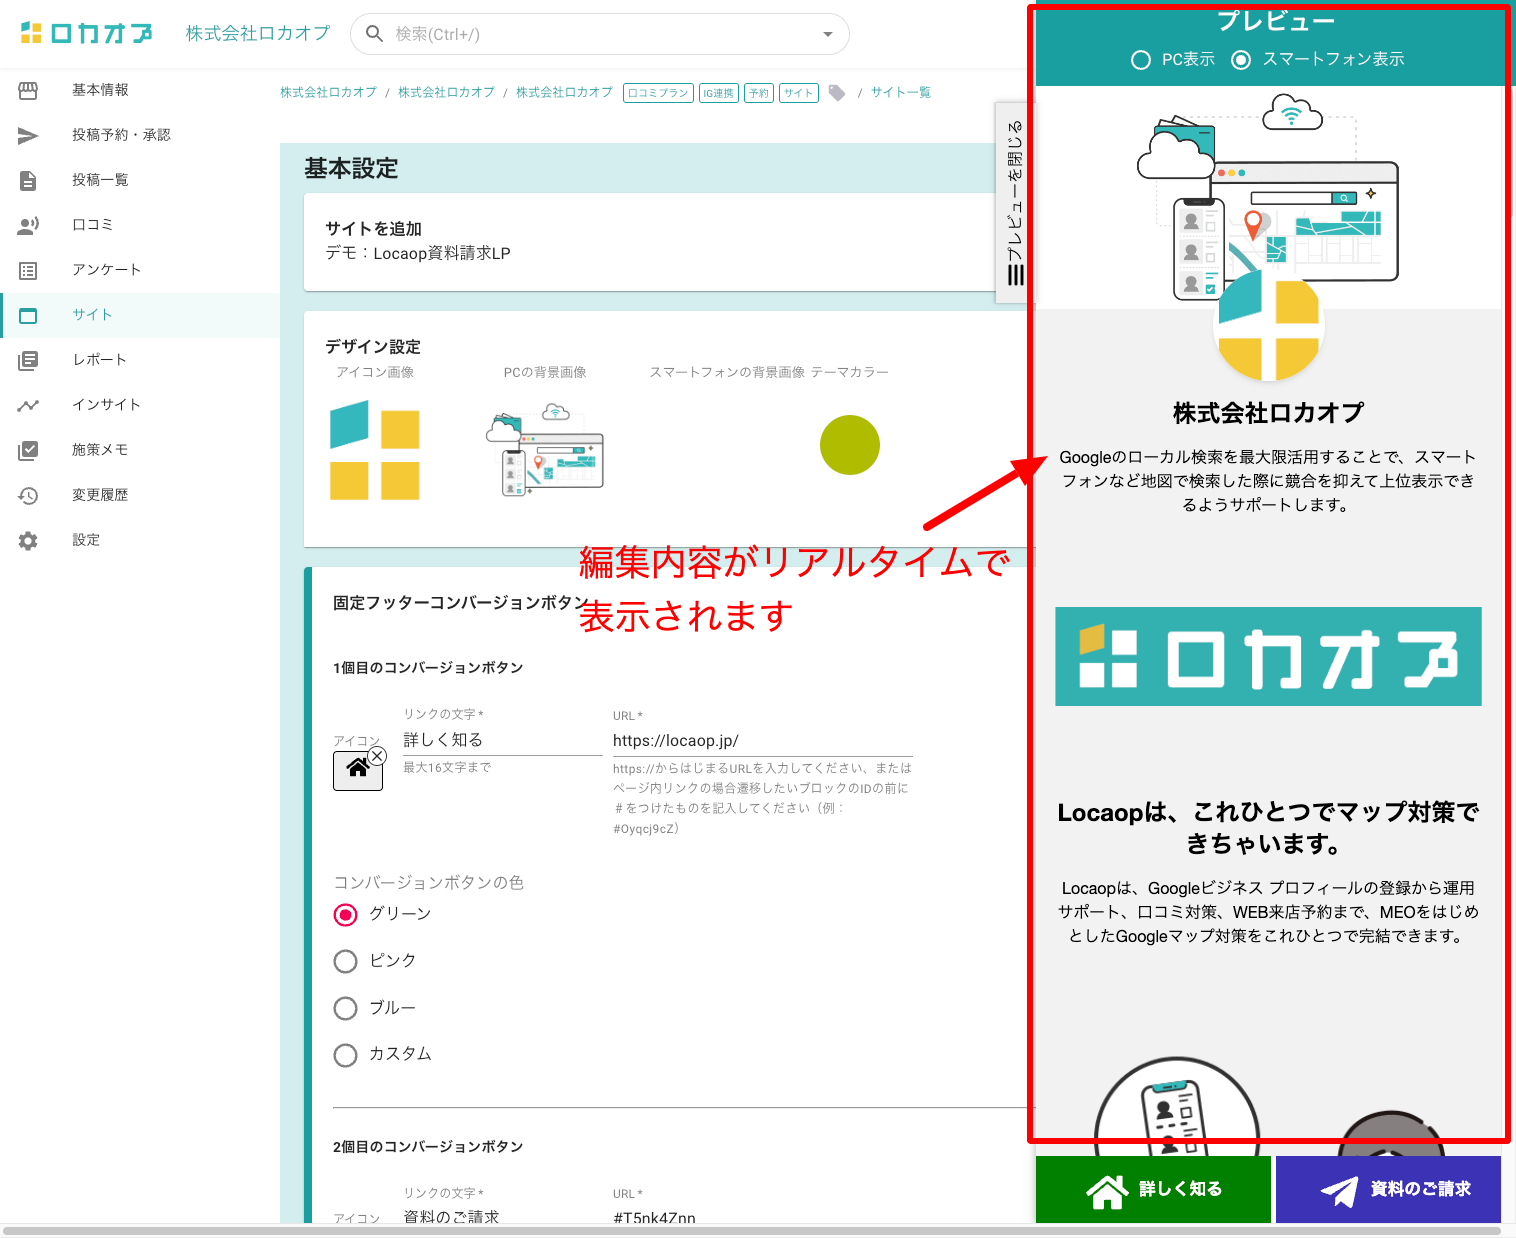Open the レポート menu item
The width and height of the screenshot is (1516, 1238).
(x=99, y=360)
